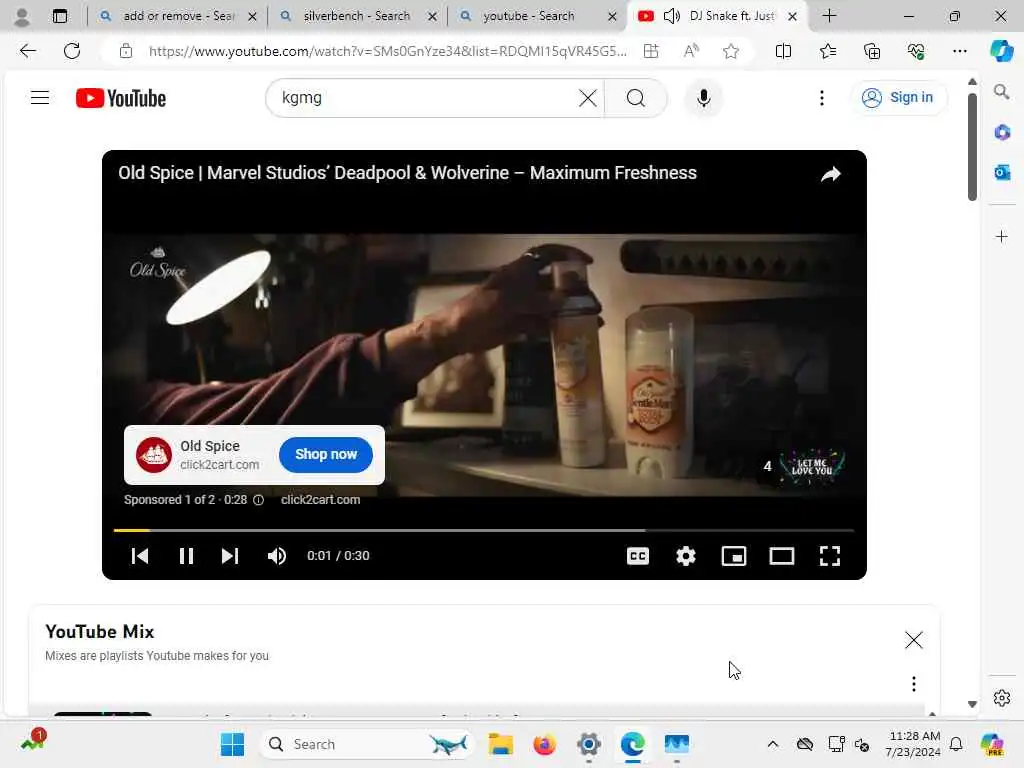
Task: Open File Explorer from the taskbar
Action: (500, 744)
